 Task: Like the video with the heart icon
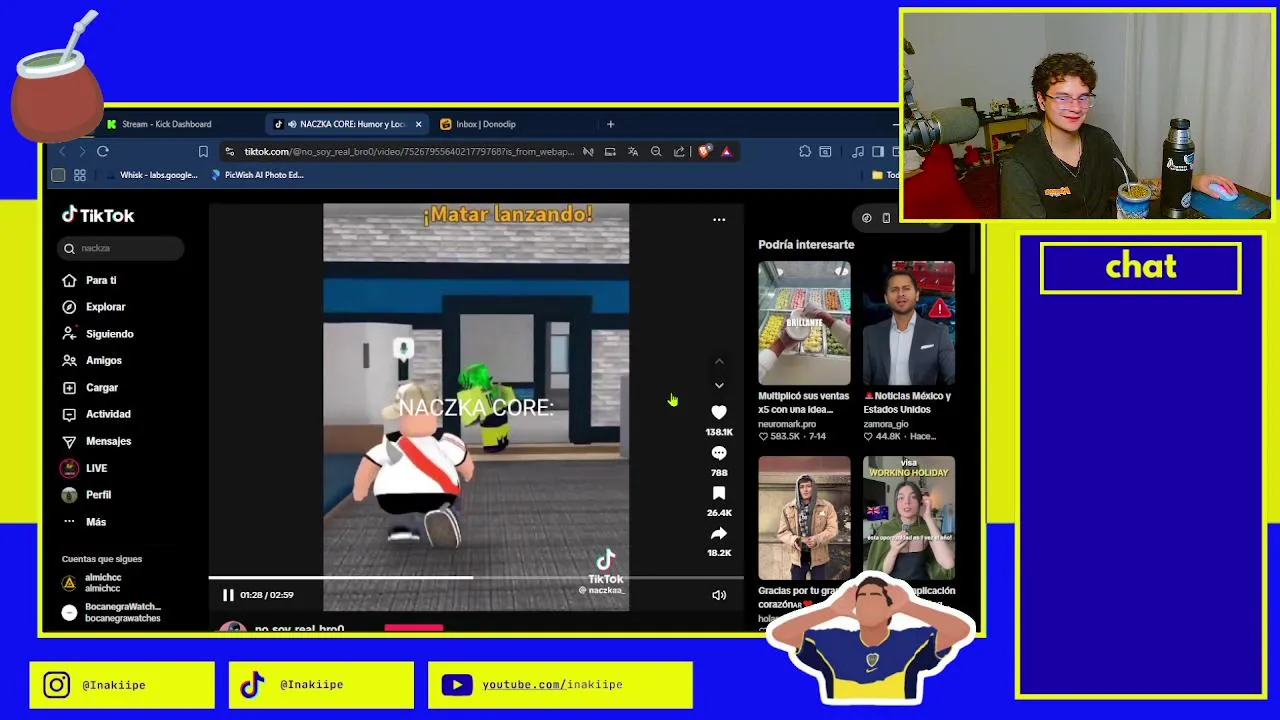[719, 412]
